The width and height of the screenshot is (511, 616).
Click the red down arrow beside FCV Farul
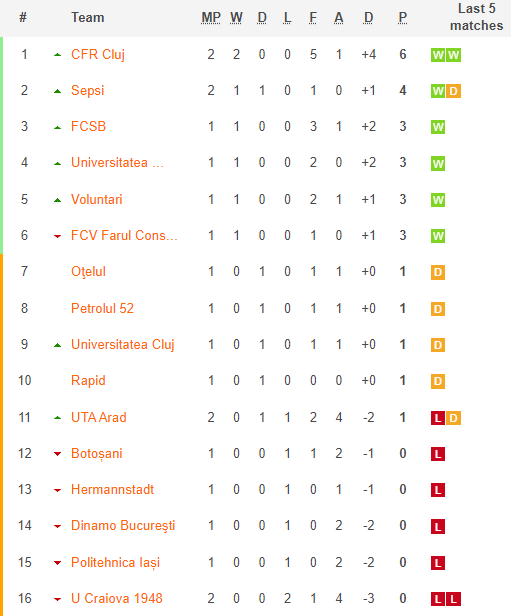57,236
